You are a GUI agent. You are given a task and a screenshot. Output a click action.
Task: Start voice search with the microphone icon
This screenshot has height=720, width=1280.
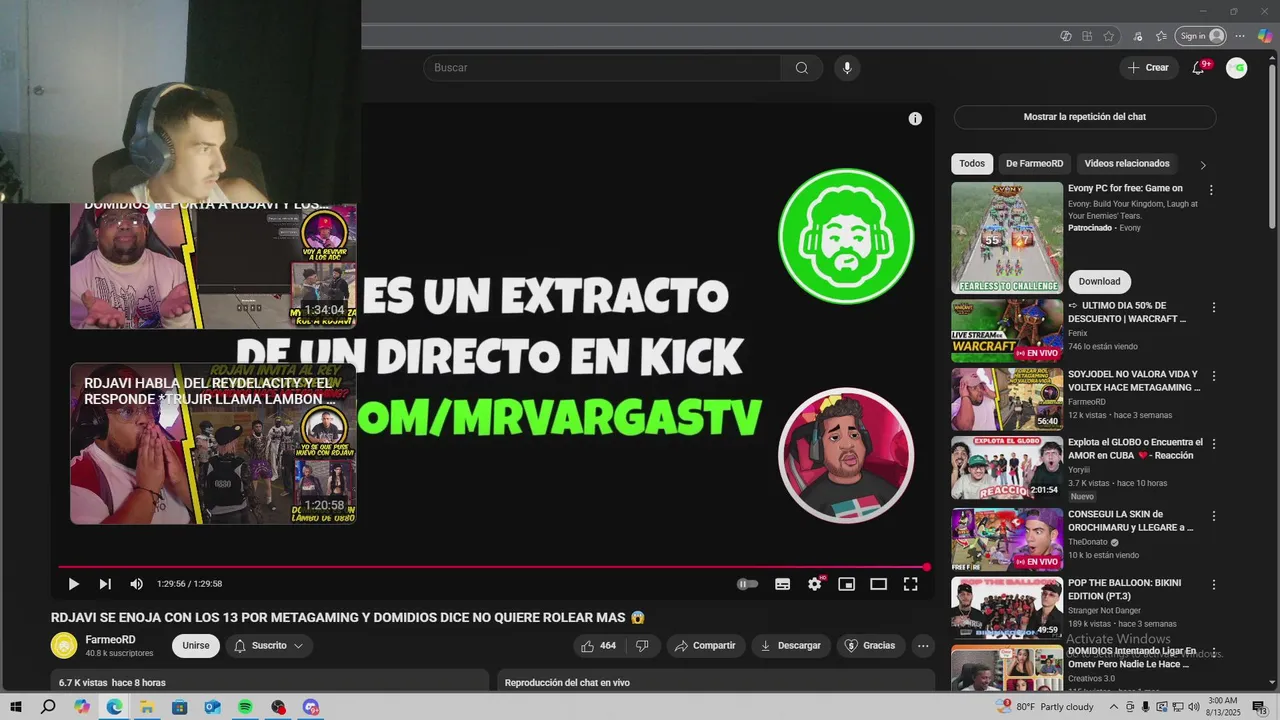847,68
